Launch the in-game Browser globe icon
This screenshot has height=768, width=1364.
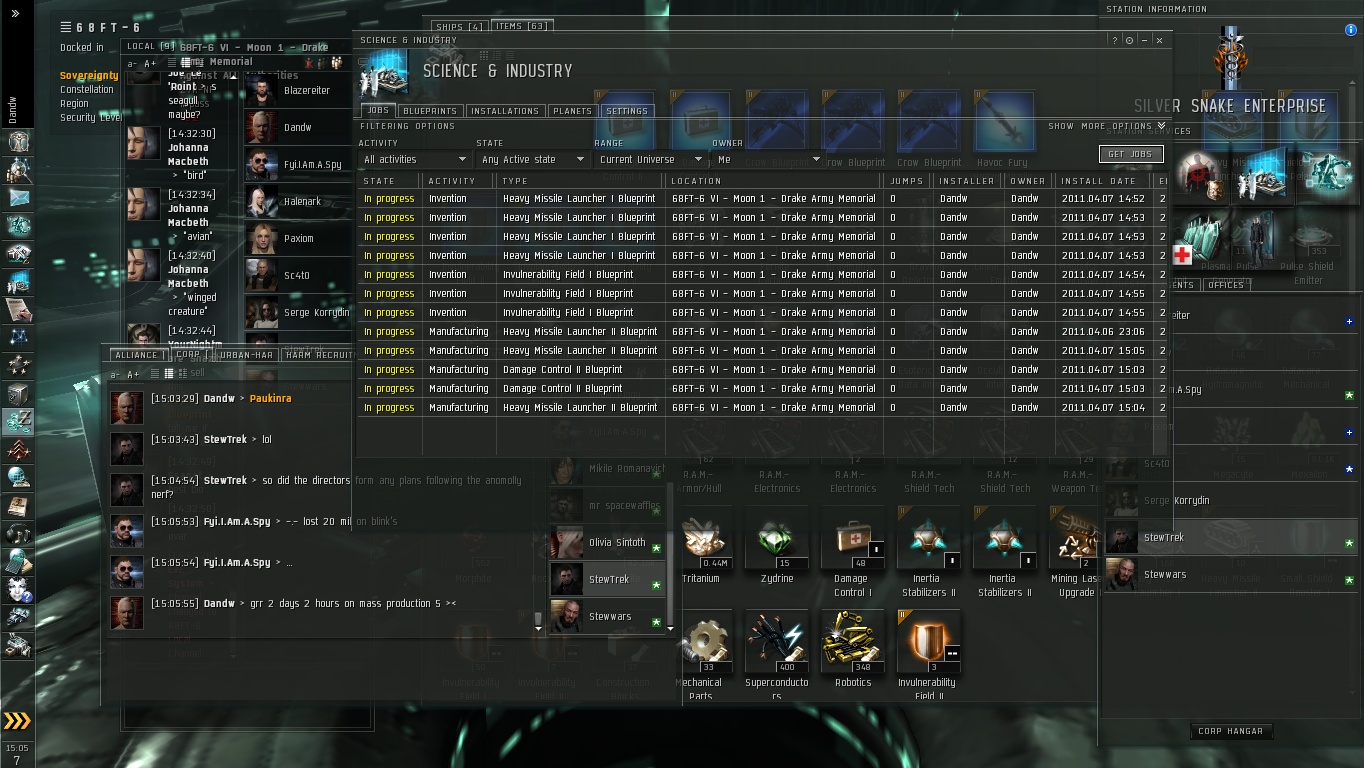(x=18, y=478)
